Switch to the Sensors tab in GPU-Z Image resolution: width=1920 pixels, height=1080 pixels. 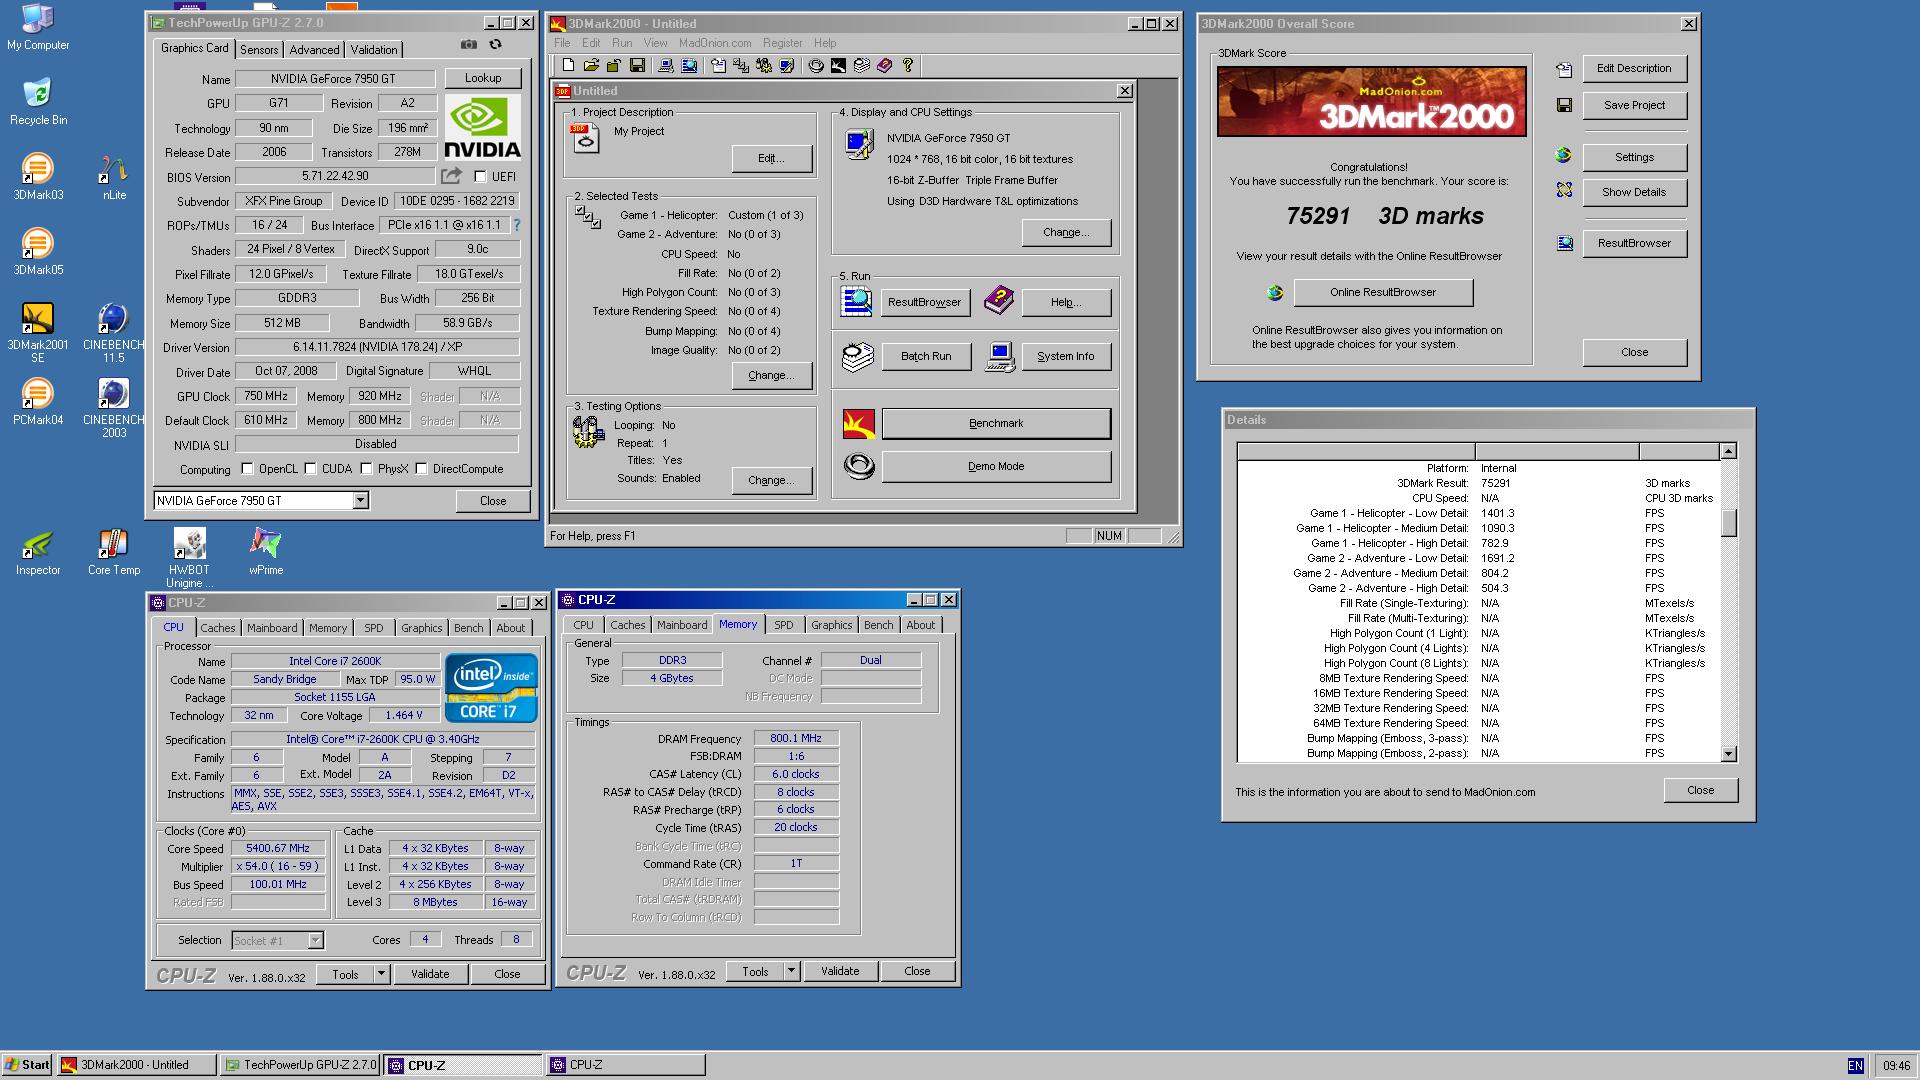pos(259,49)
